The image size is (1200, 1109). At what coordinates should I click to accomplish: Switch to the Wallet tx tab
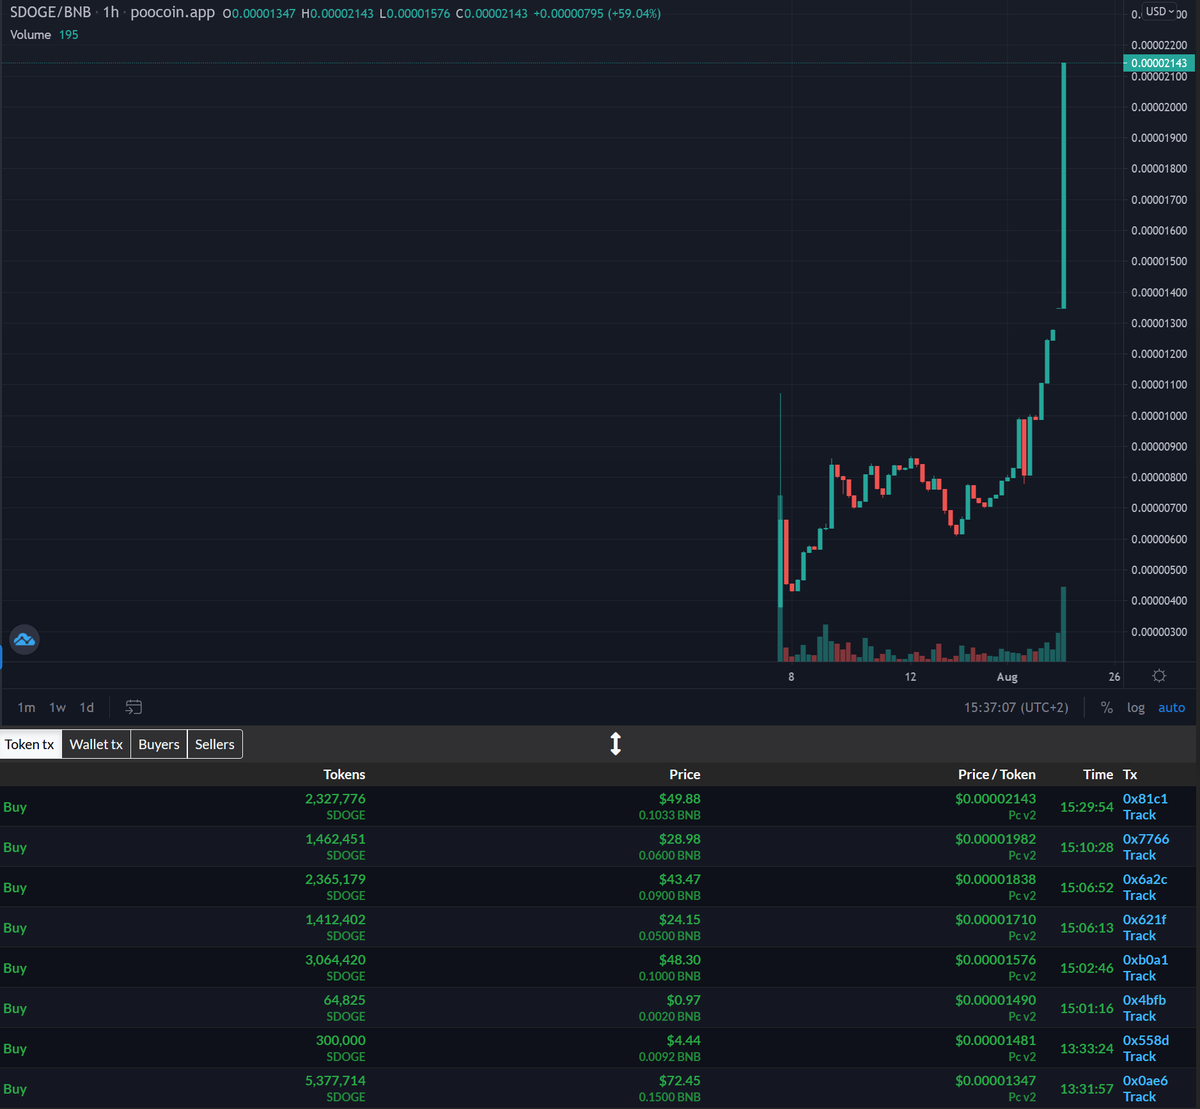point(96,744)
